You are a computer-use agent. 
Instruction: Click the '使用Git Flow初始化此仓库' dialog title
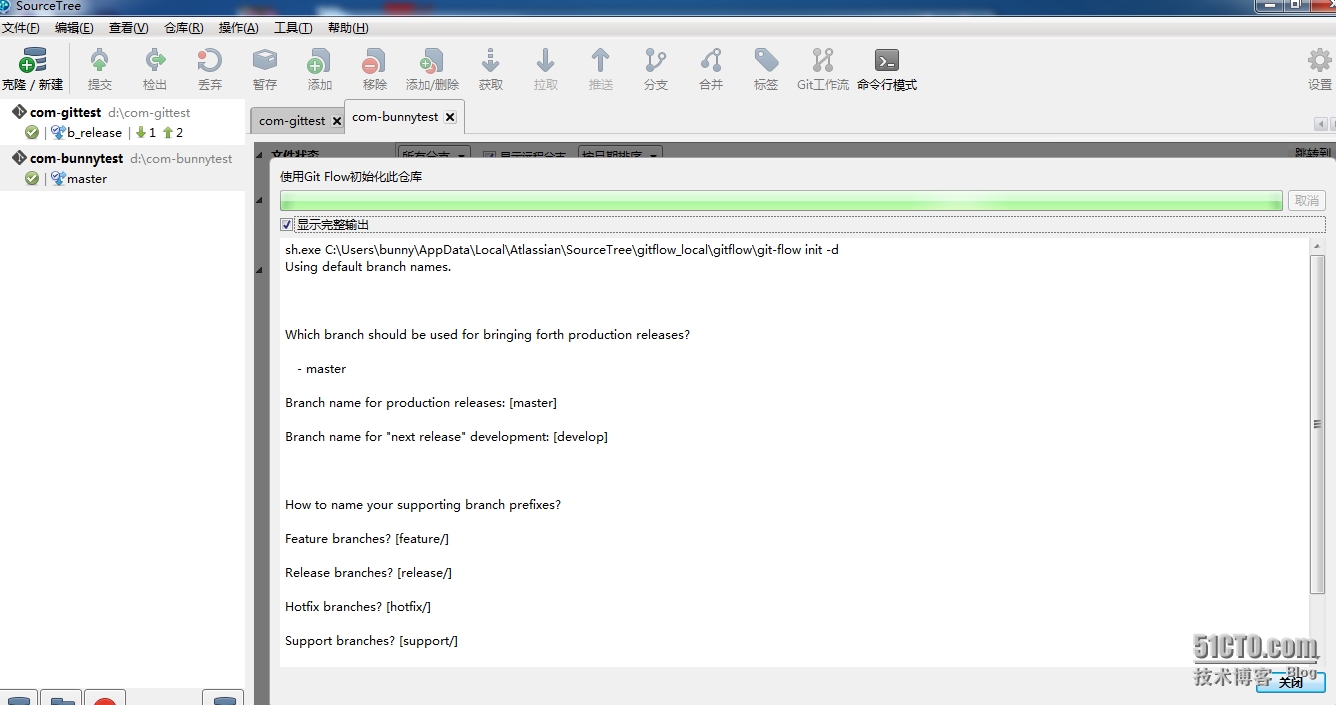351,177
